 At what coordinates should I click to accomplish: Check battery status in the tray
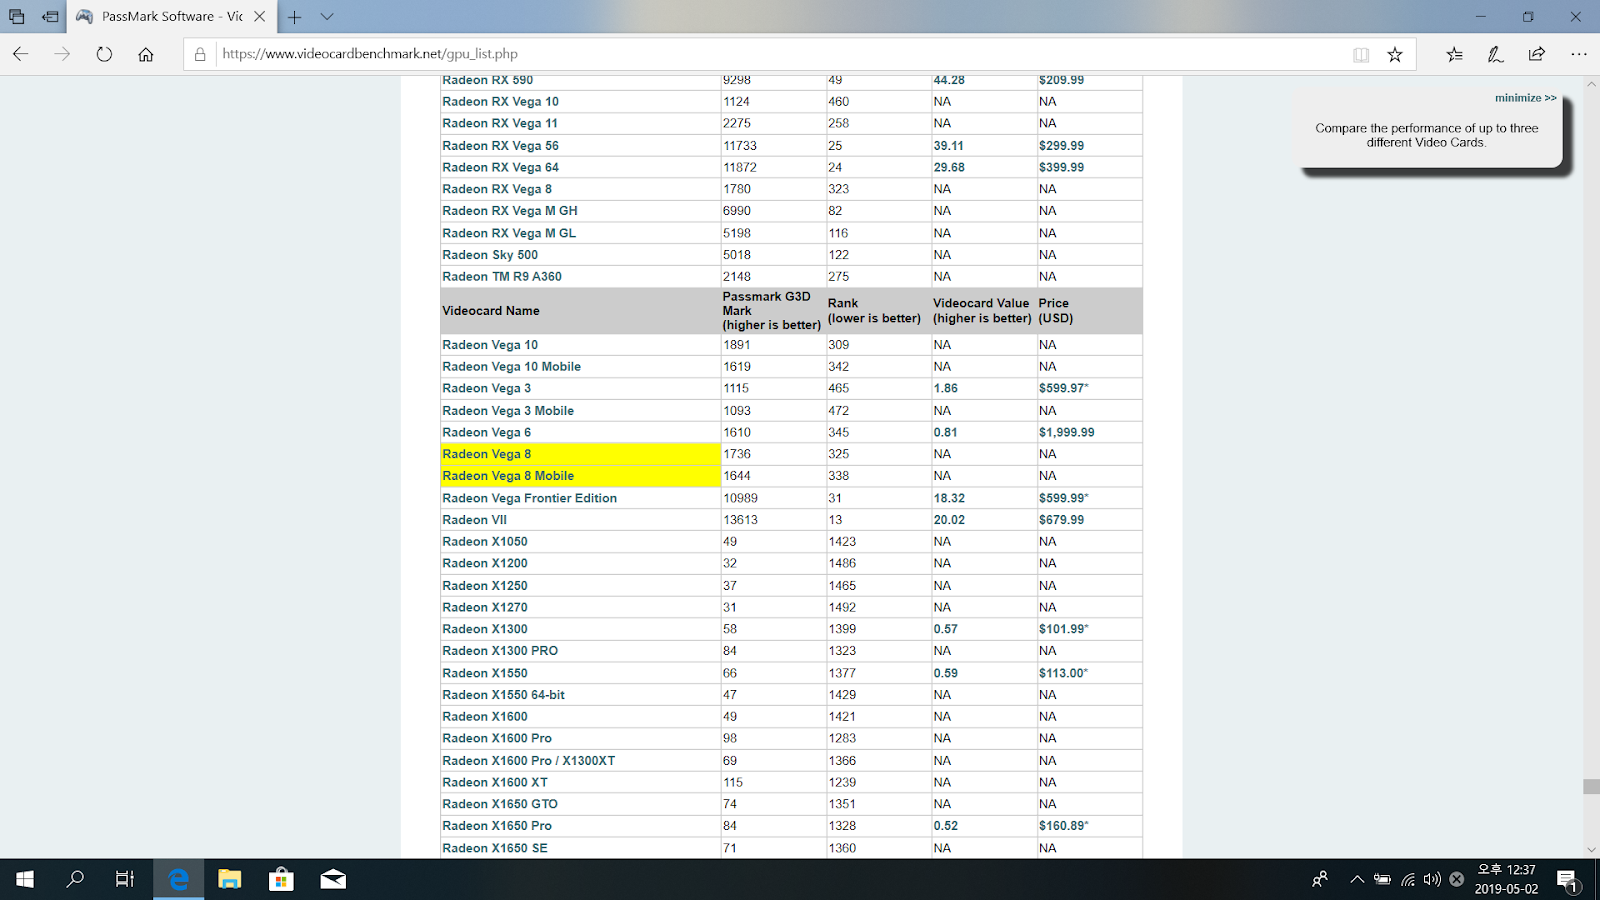1382,879
